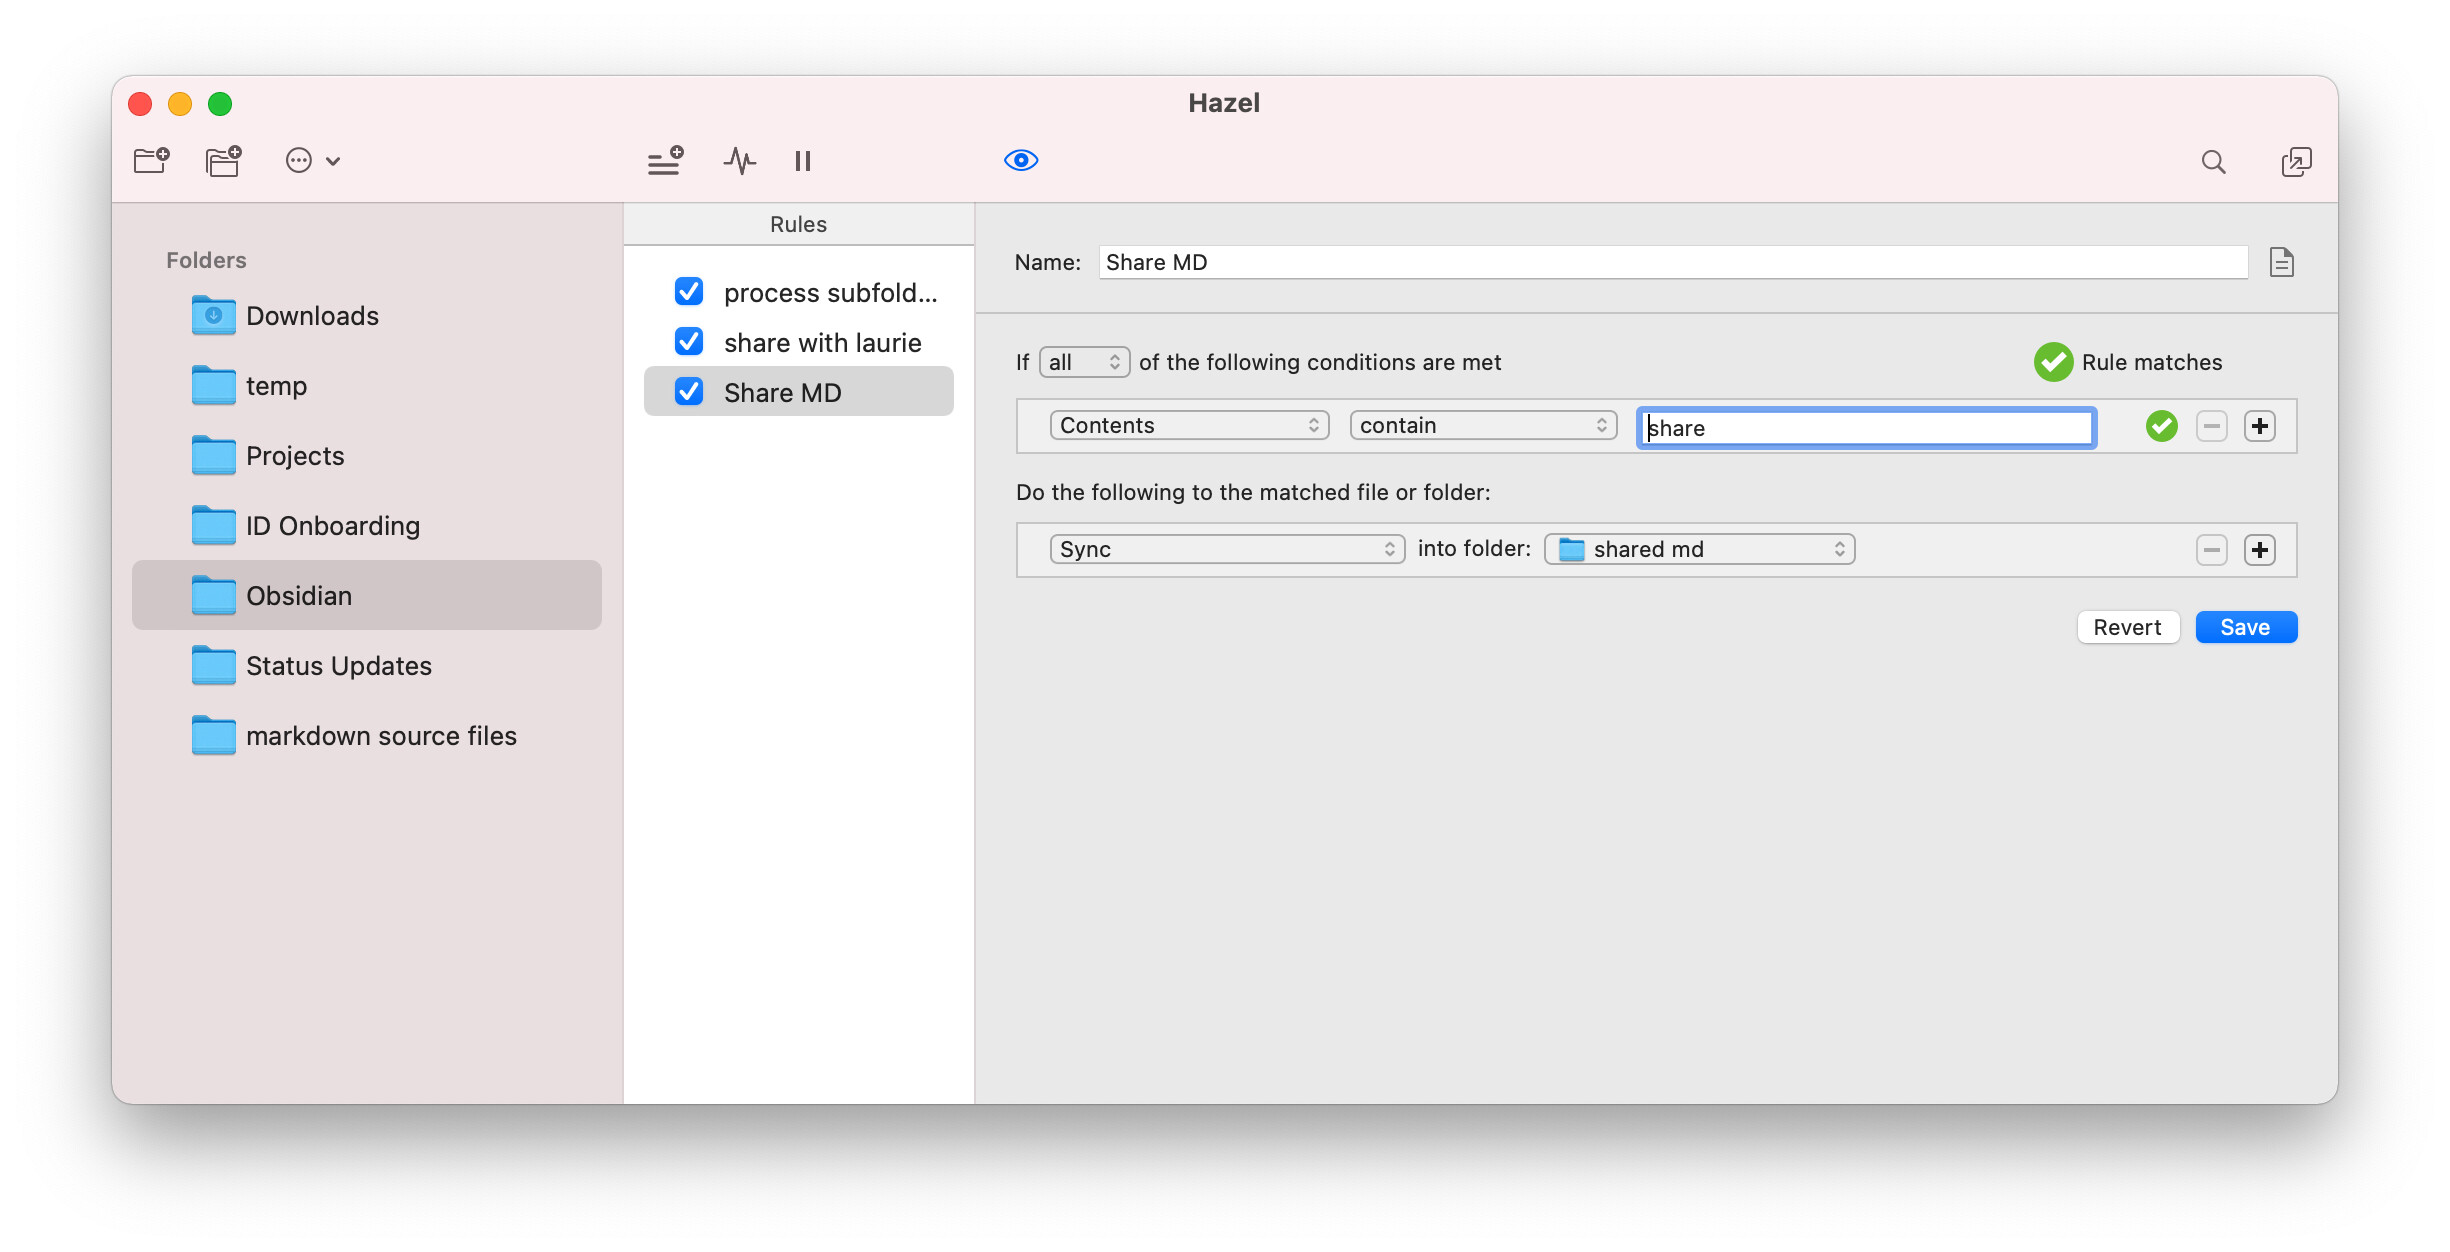Click the Revert button

[x=2128, y=627]
